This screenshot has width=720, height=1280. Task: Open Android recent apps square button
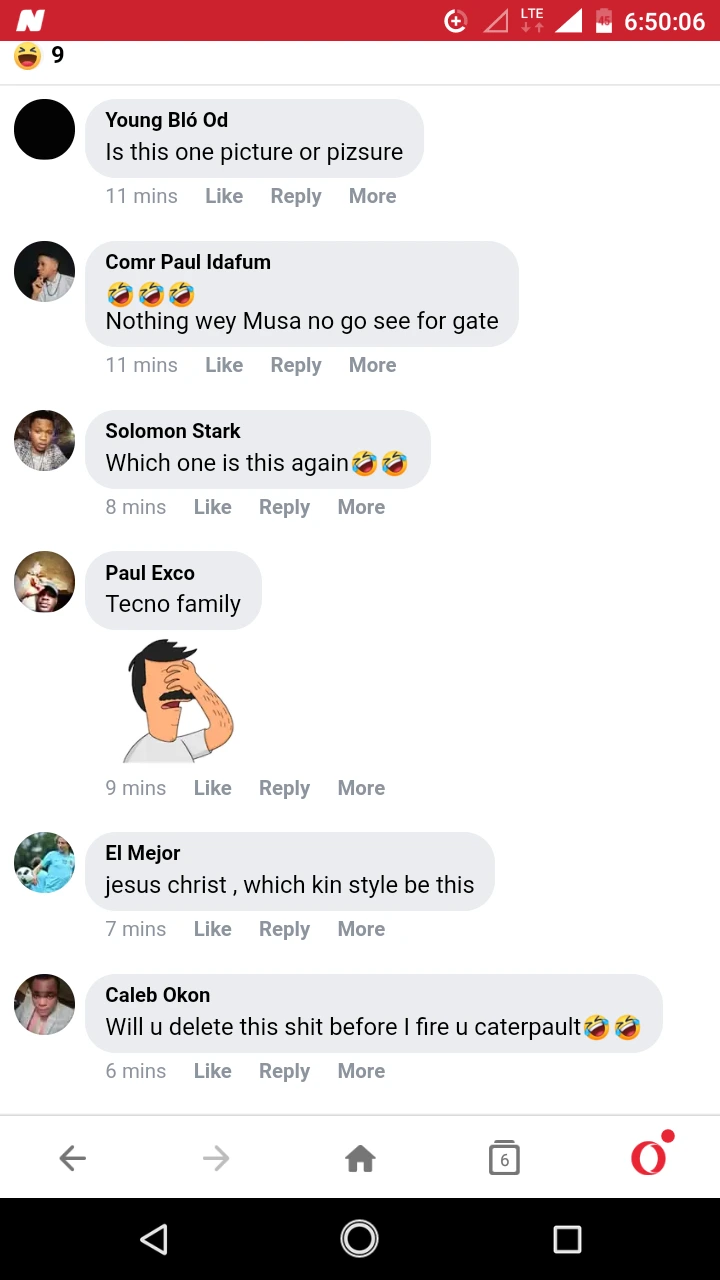click(567, 1240)
